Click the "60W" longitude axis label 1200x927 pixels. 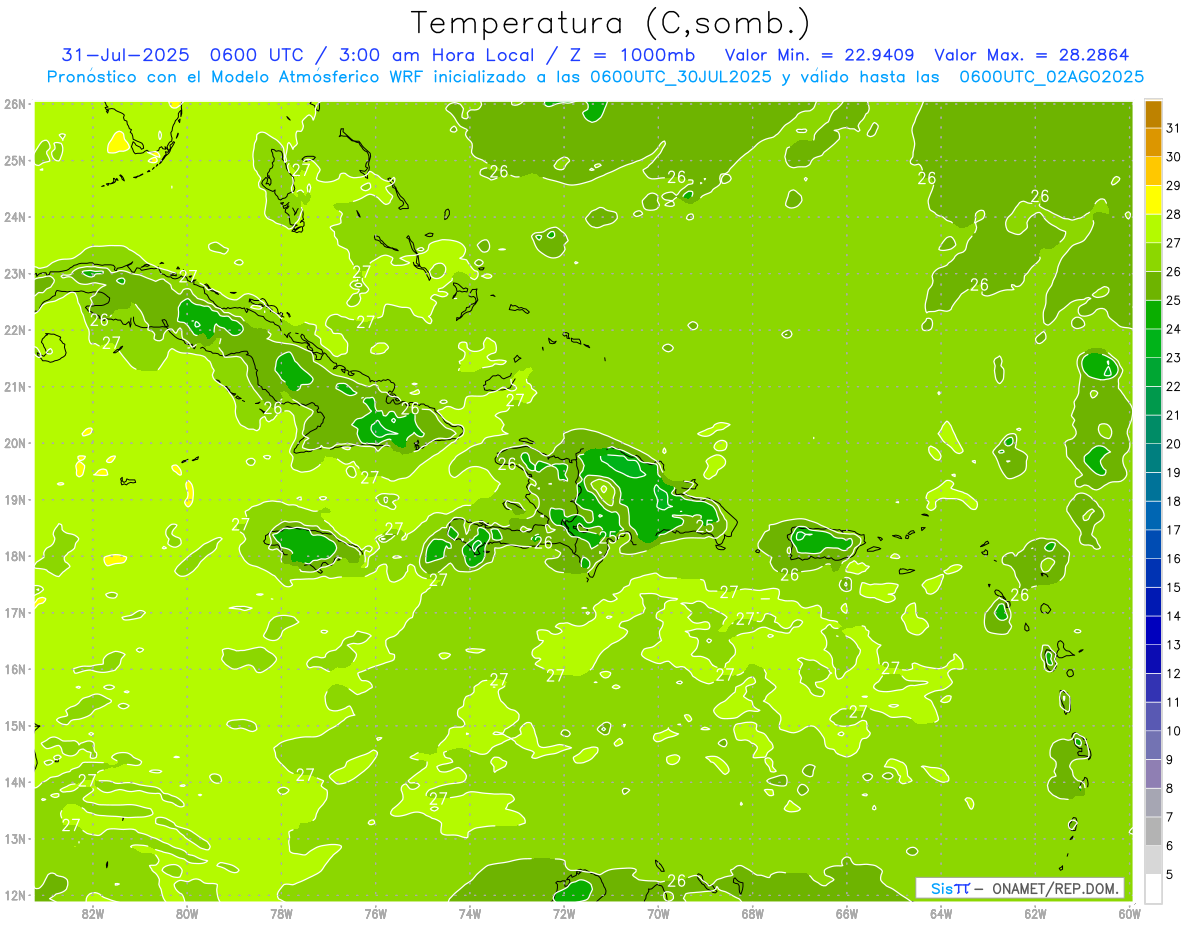pos(1130,913)
